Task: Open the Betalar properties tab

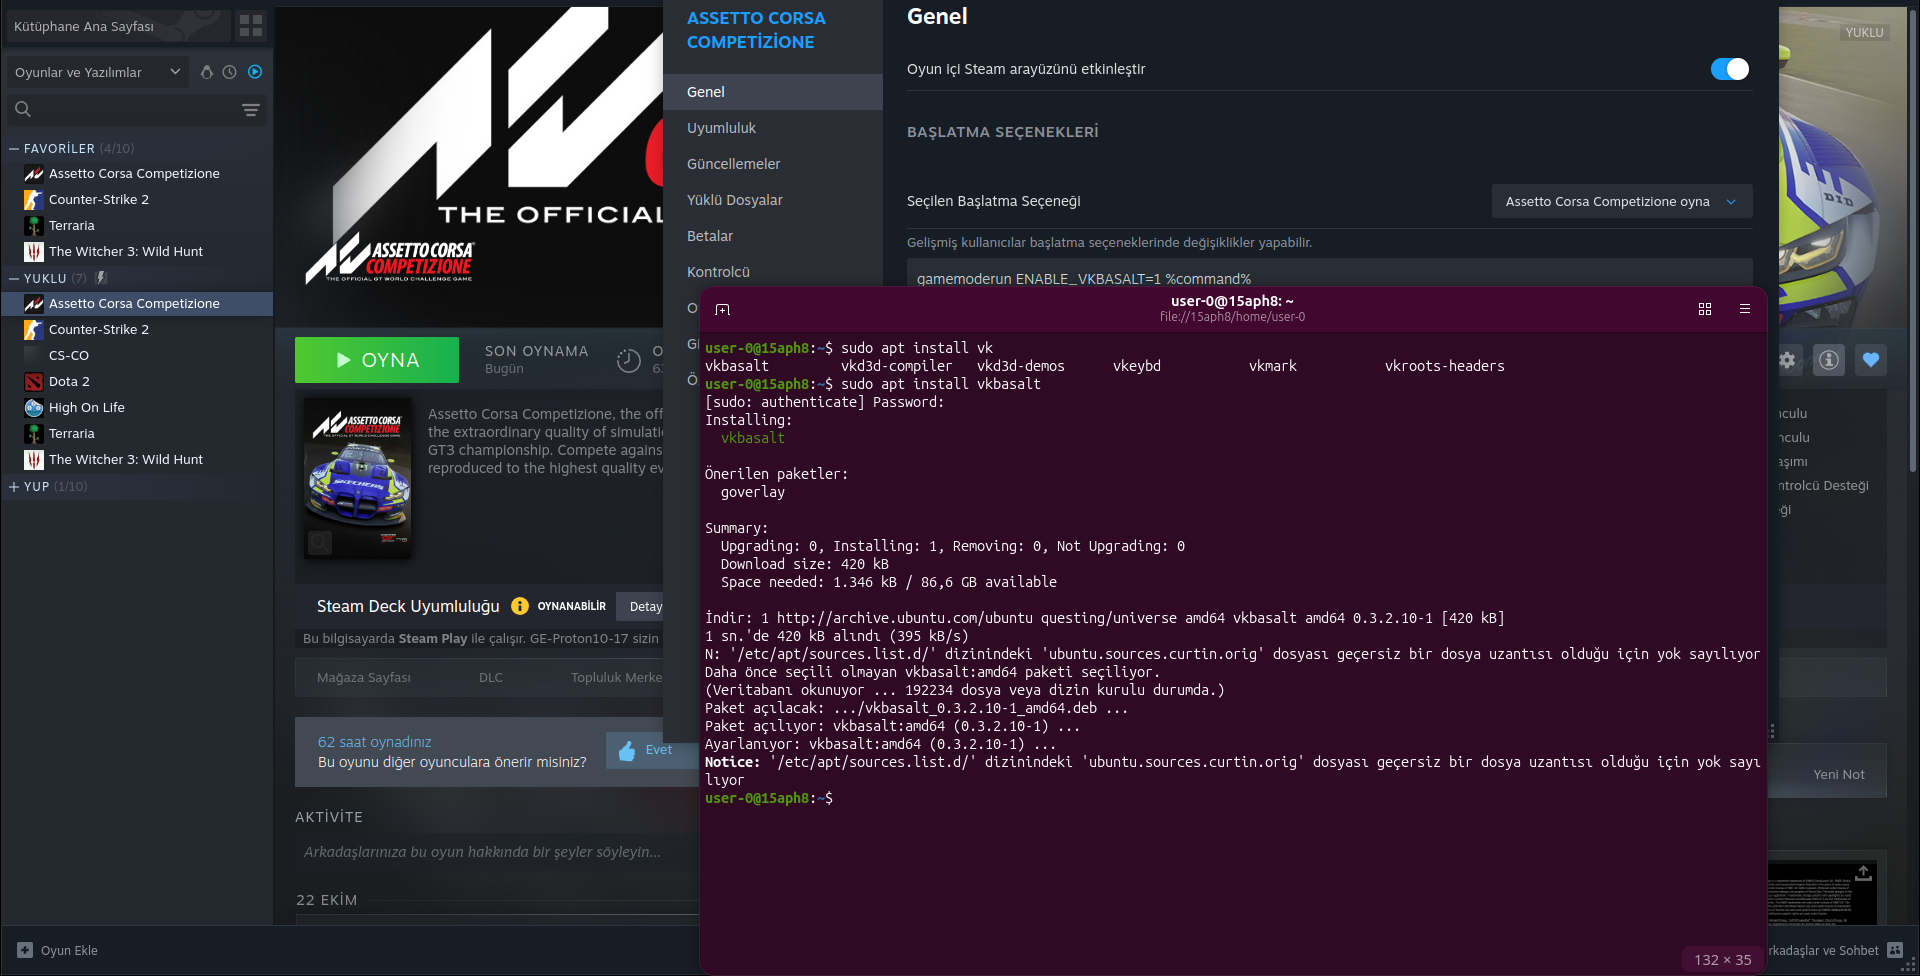Action: point(773,236)
